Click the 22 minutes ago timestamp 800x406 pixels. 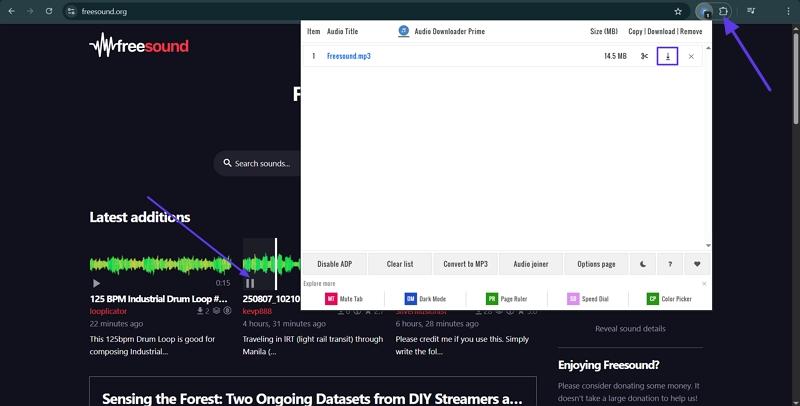tap(116, 324)
